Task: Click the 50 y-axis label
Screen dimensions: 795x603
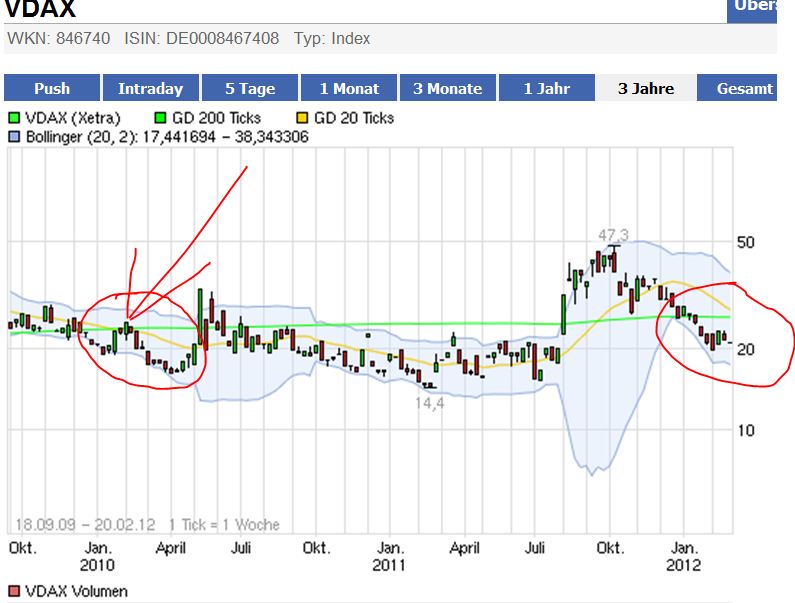Action: [x=745, y=242]
